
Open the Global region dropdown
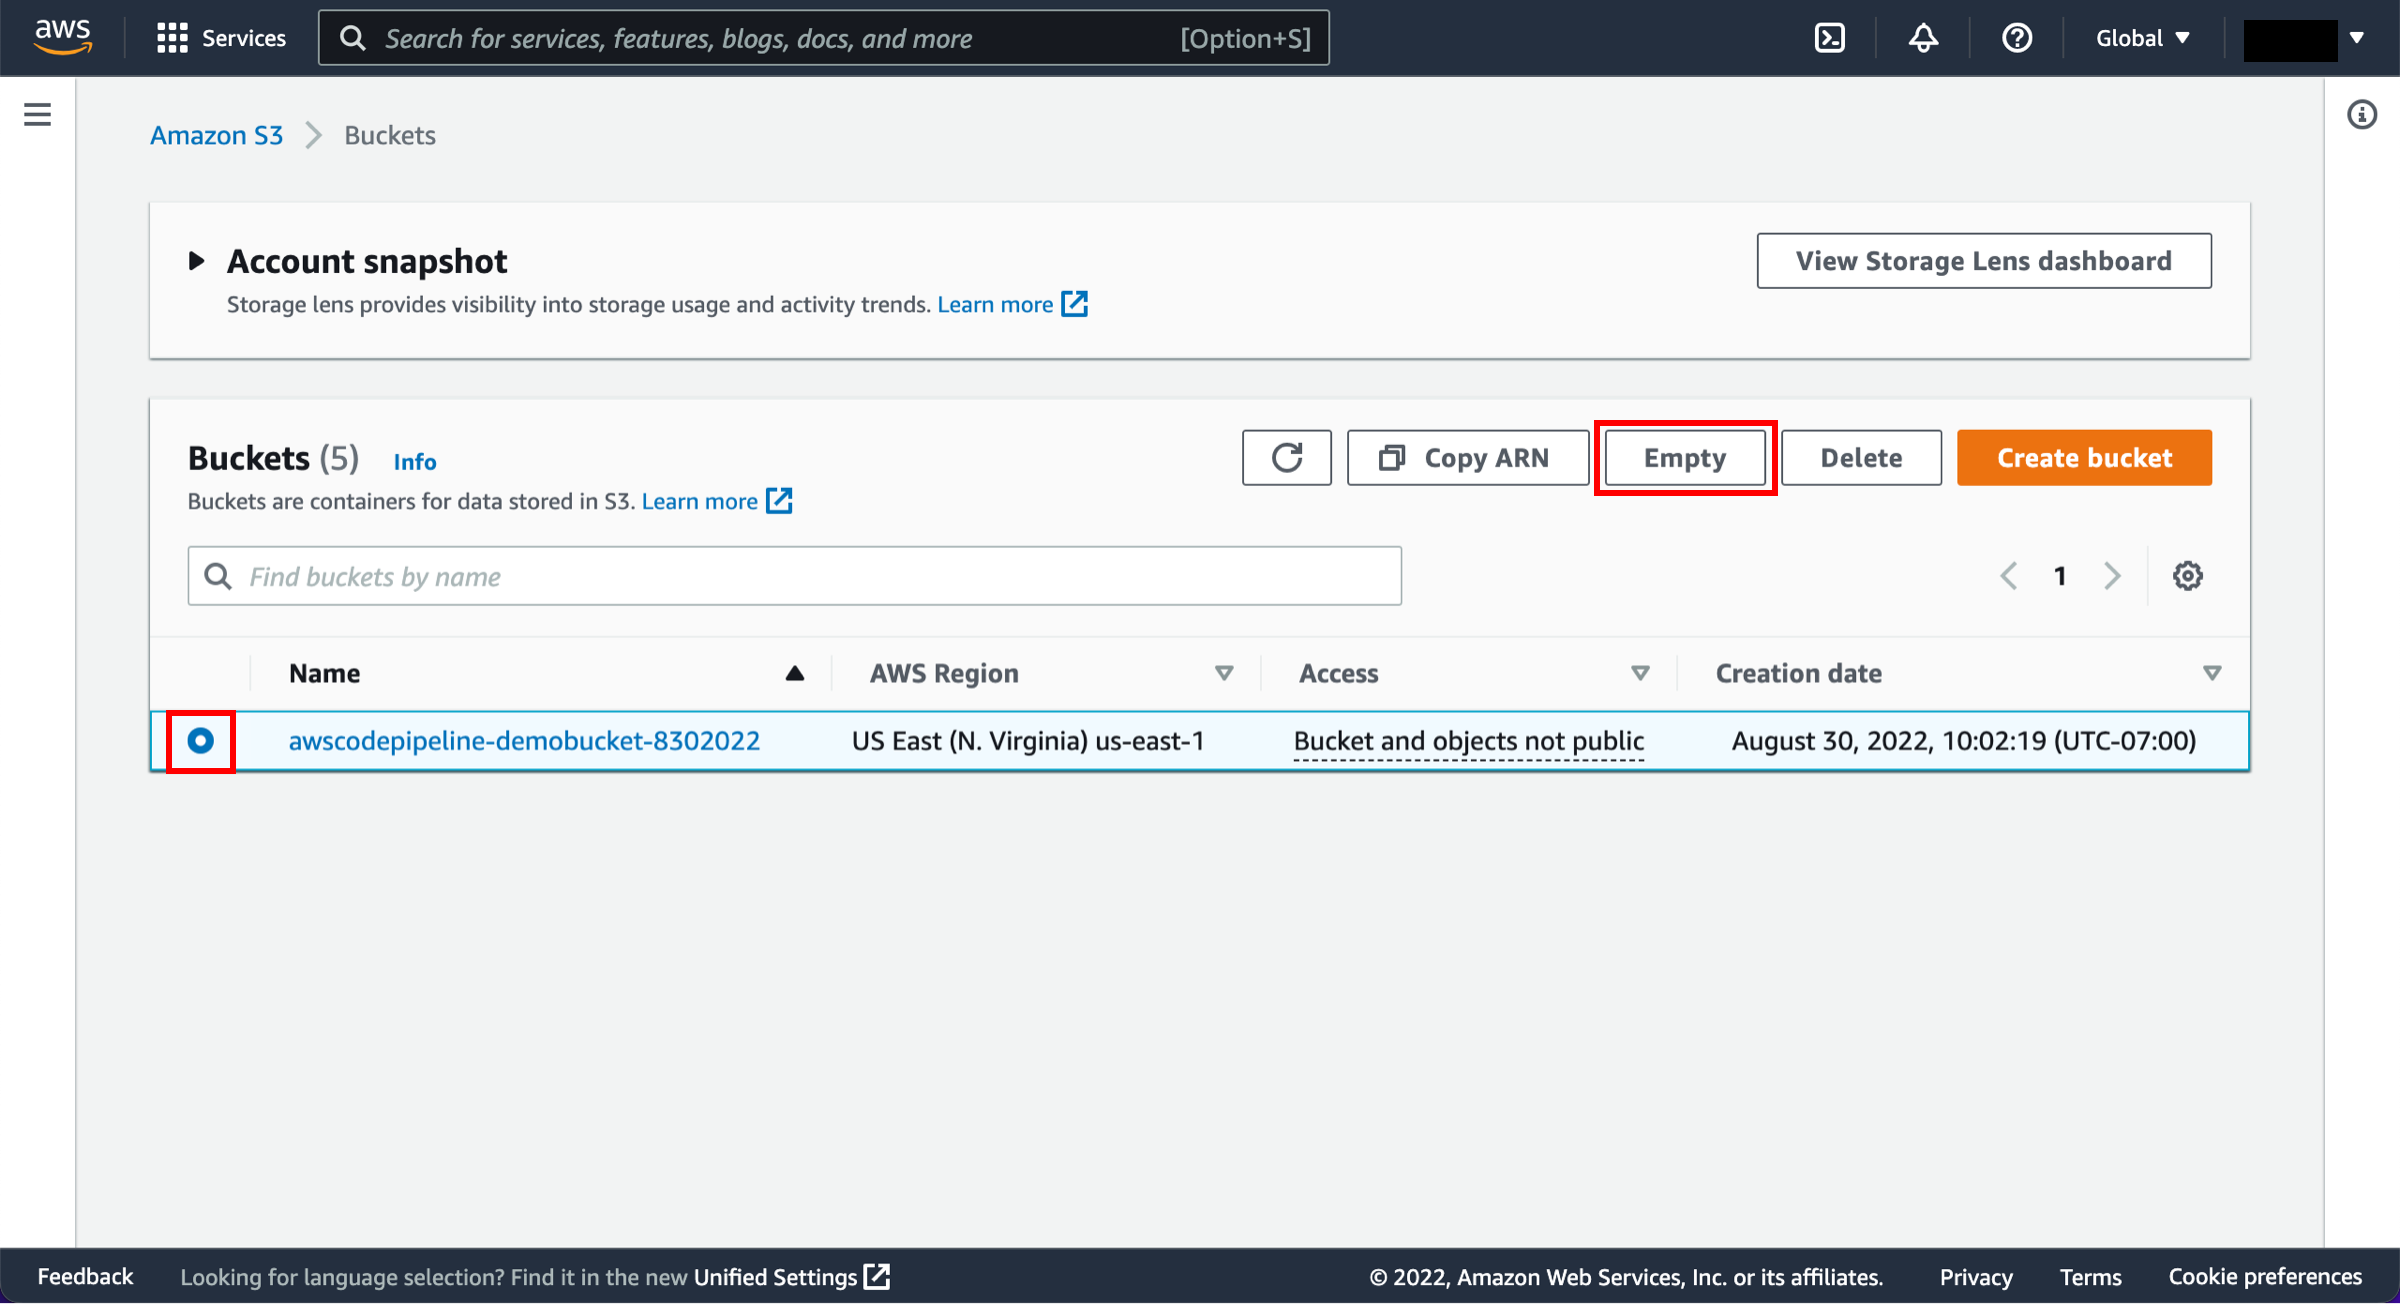tap(2142, 38)
